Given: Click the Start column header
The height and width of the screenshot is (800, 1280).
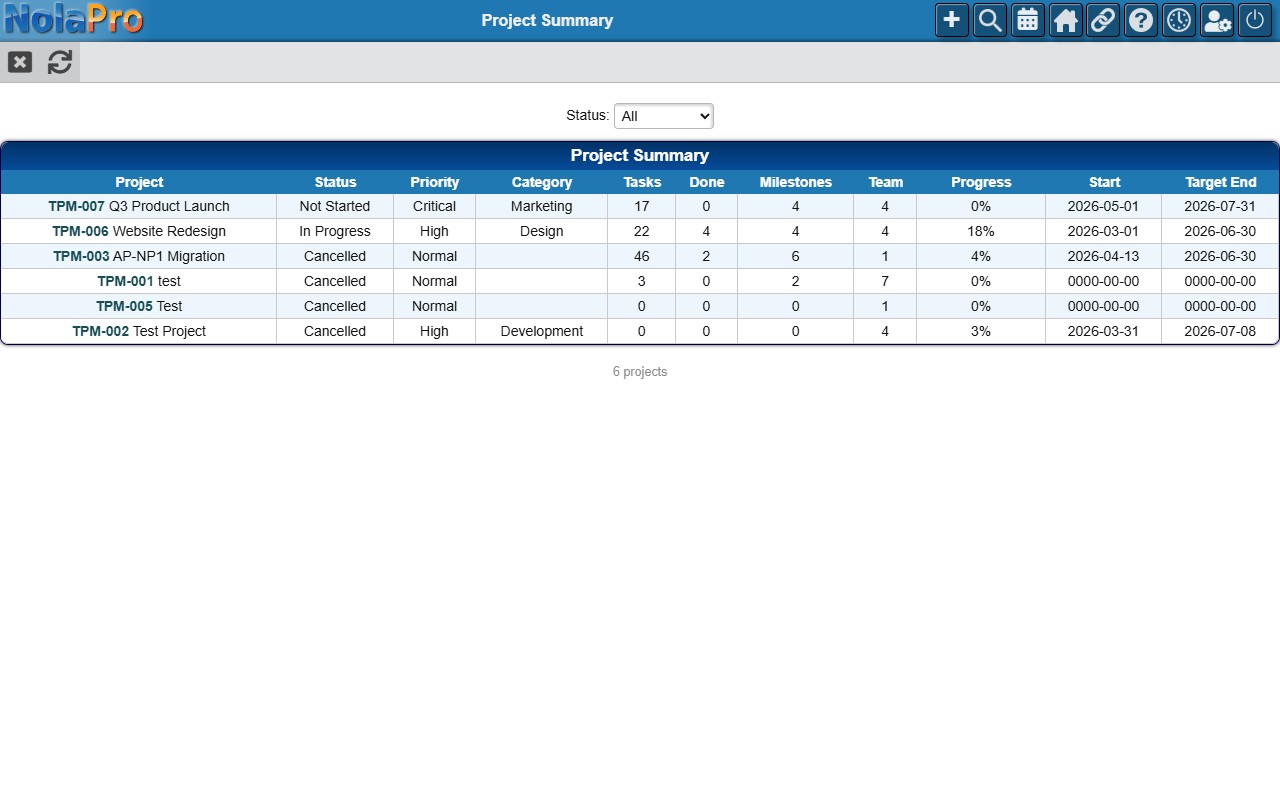Looking at the screenshot, I should pos(1104,182).
